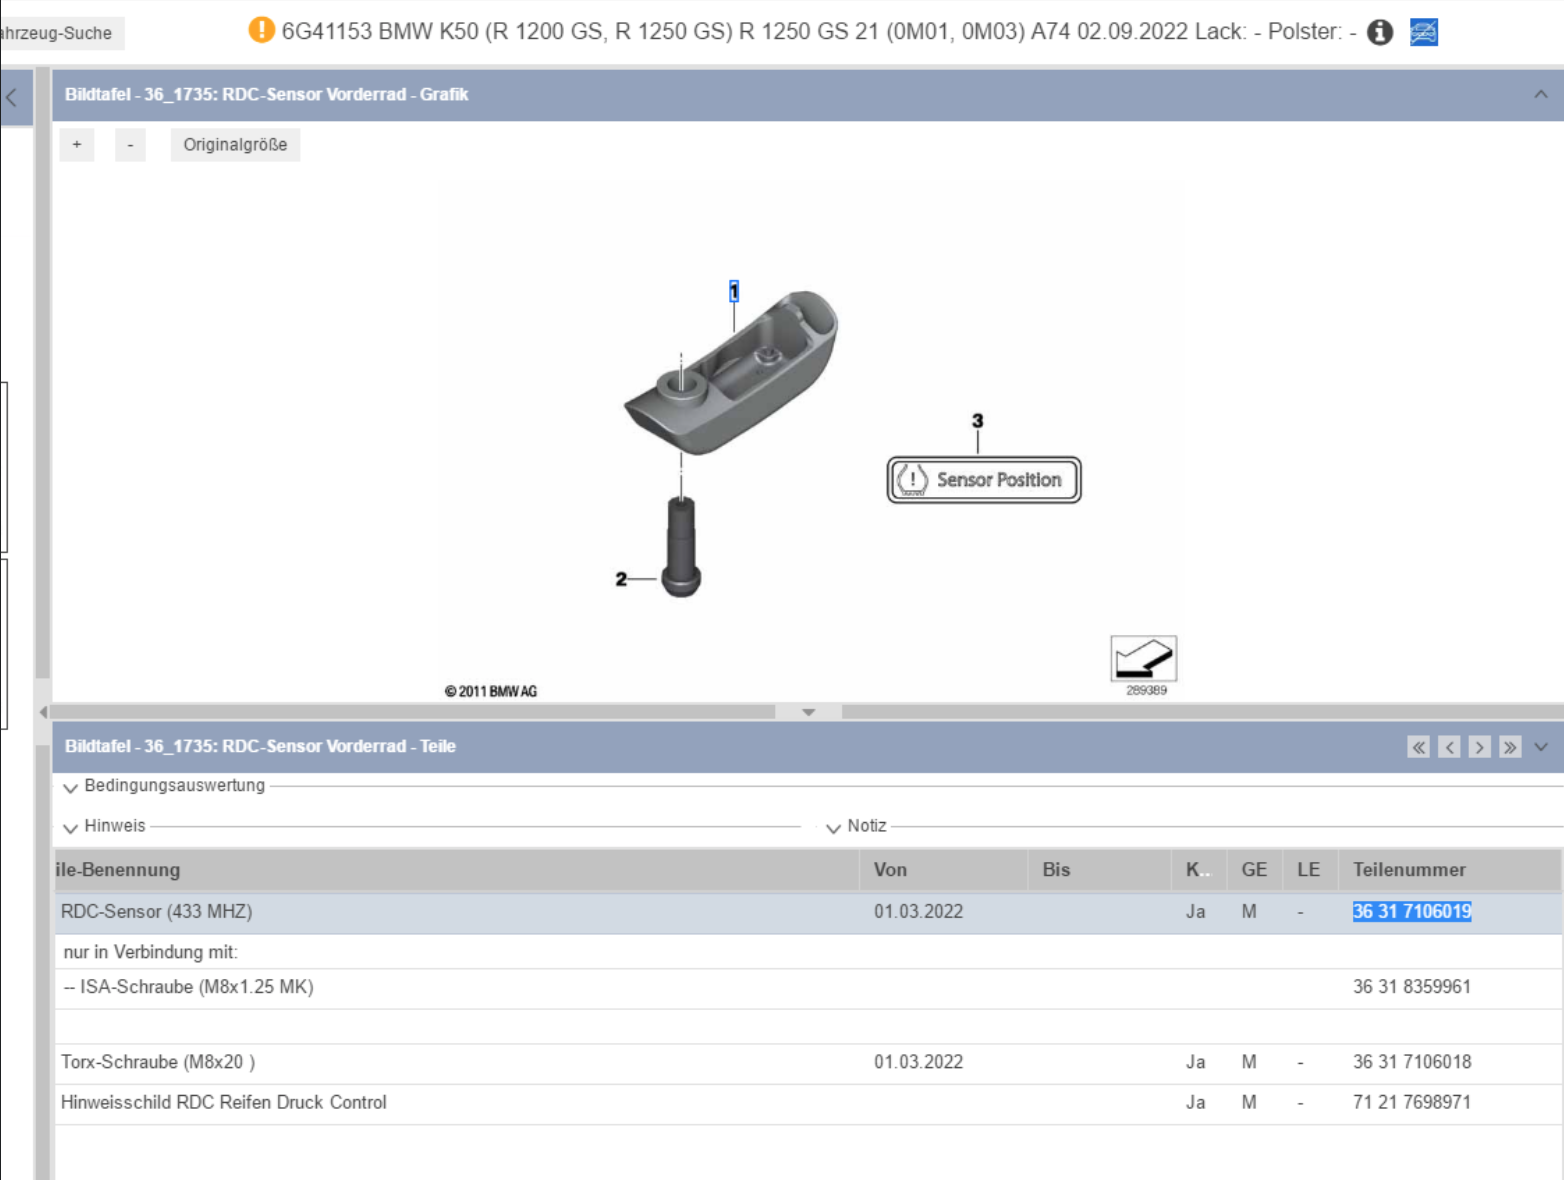Zoom in on graphic with plus button
This screenshot has width=1564, height=1180.
(x=77, y=145)
